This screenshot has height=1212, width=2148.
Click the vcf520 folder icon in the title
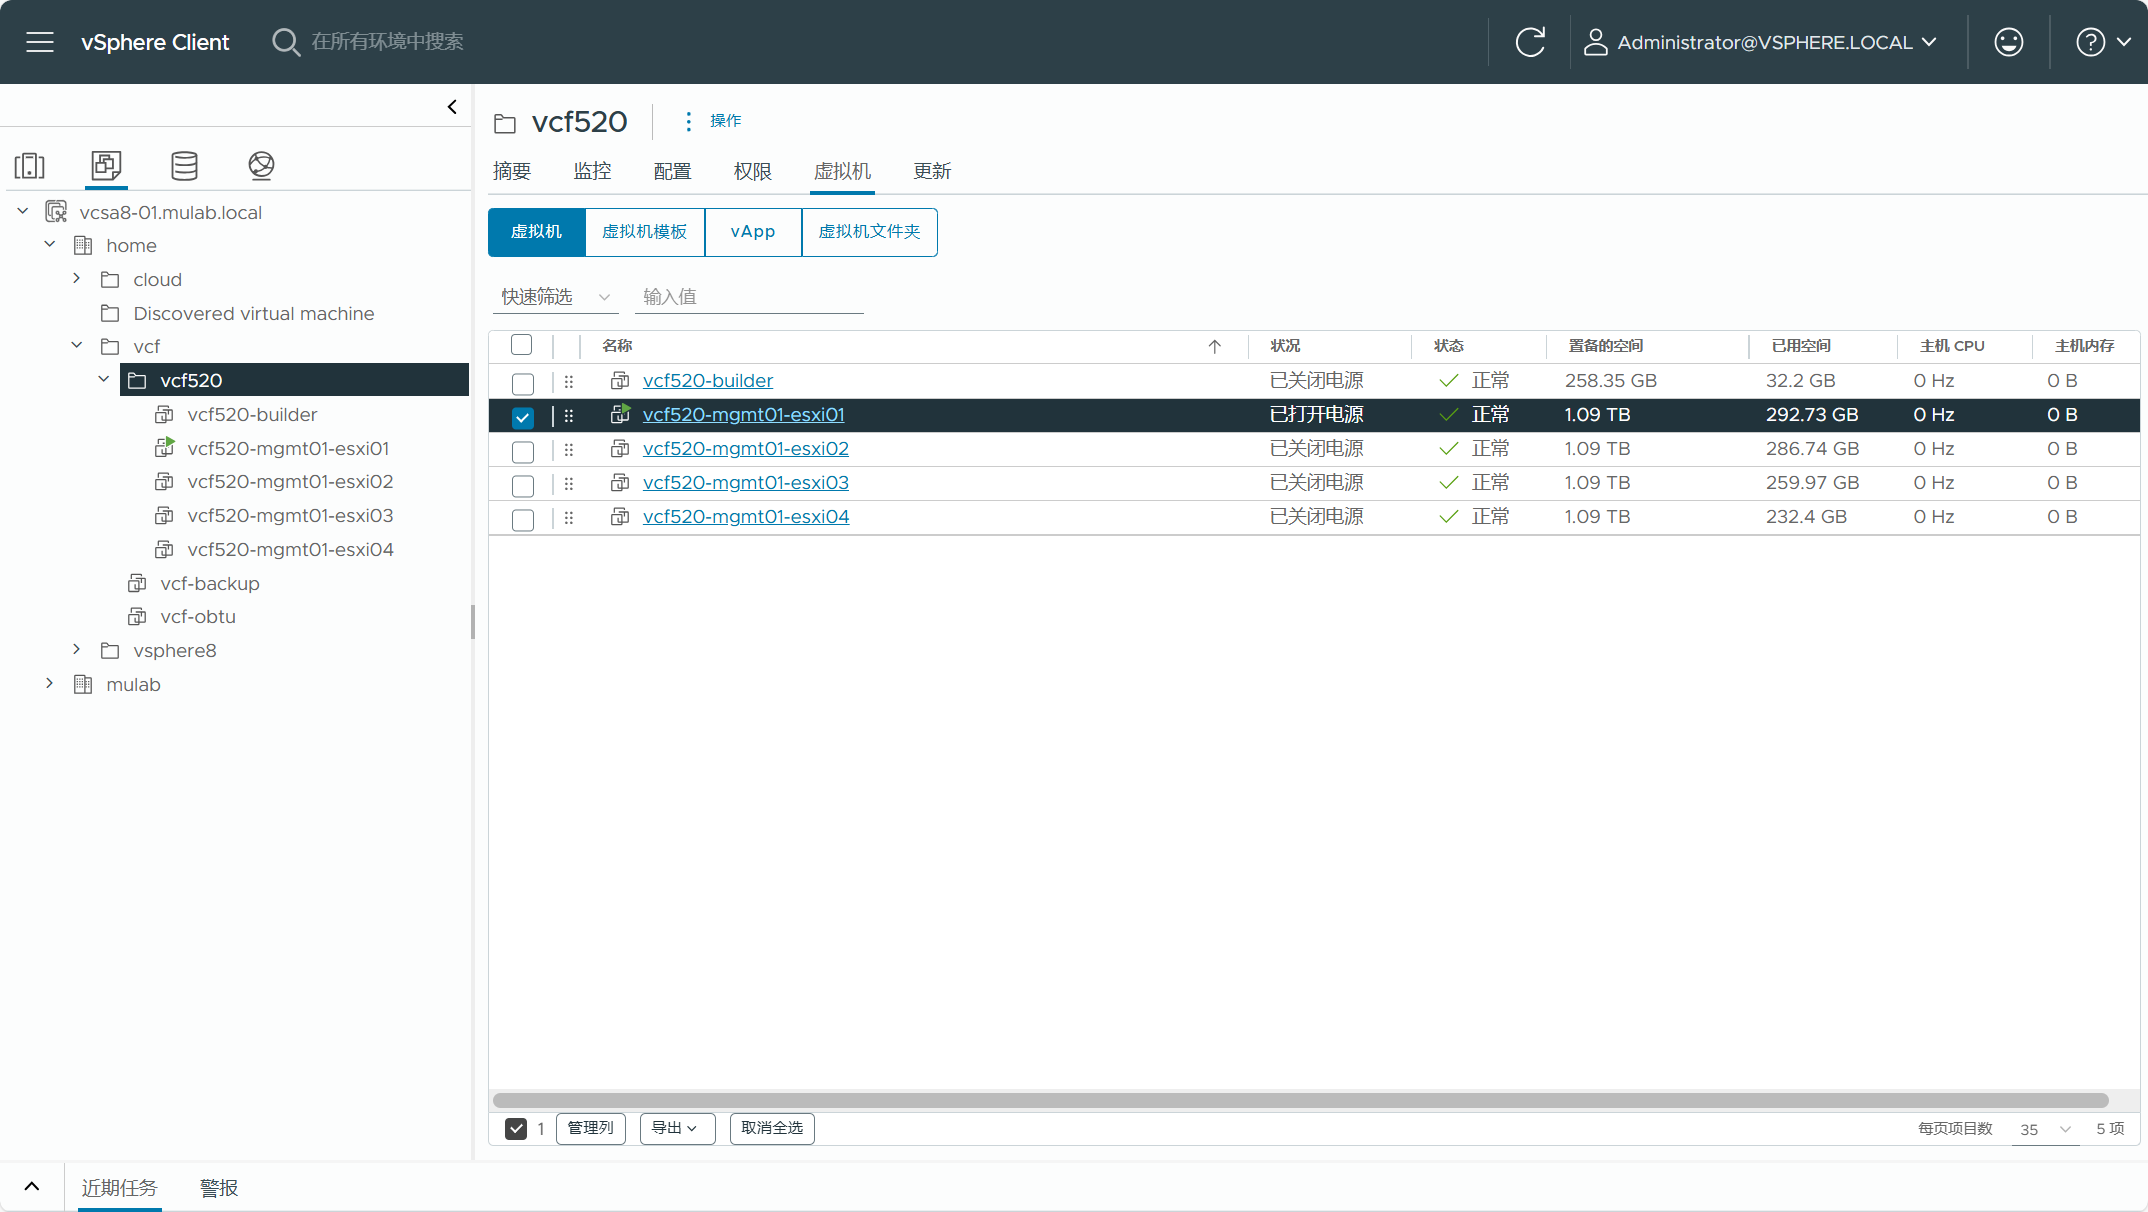[505, 123]
